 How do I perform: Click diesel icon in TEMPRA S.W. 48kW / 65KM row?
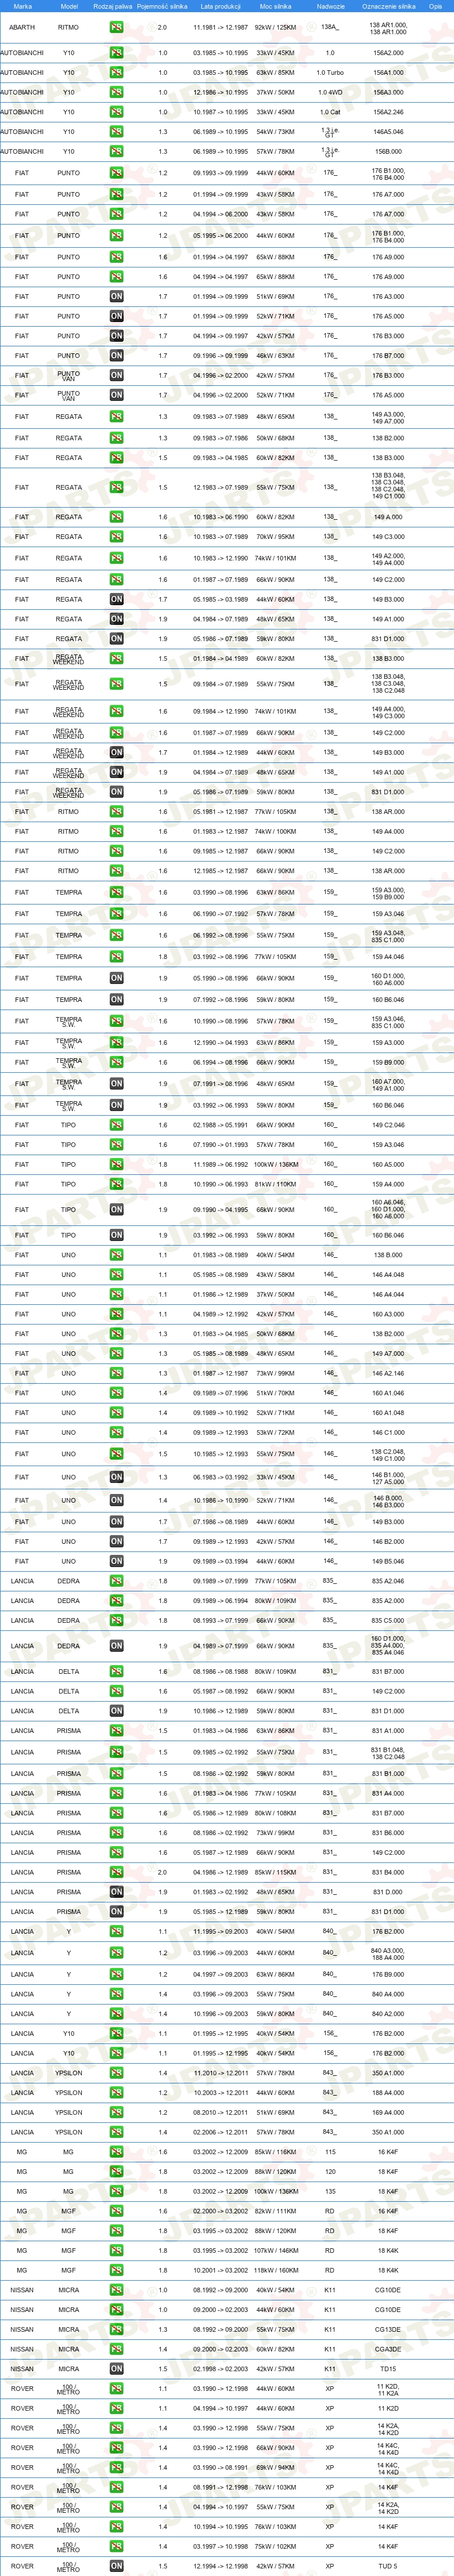[x=117, y=1084]
